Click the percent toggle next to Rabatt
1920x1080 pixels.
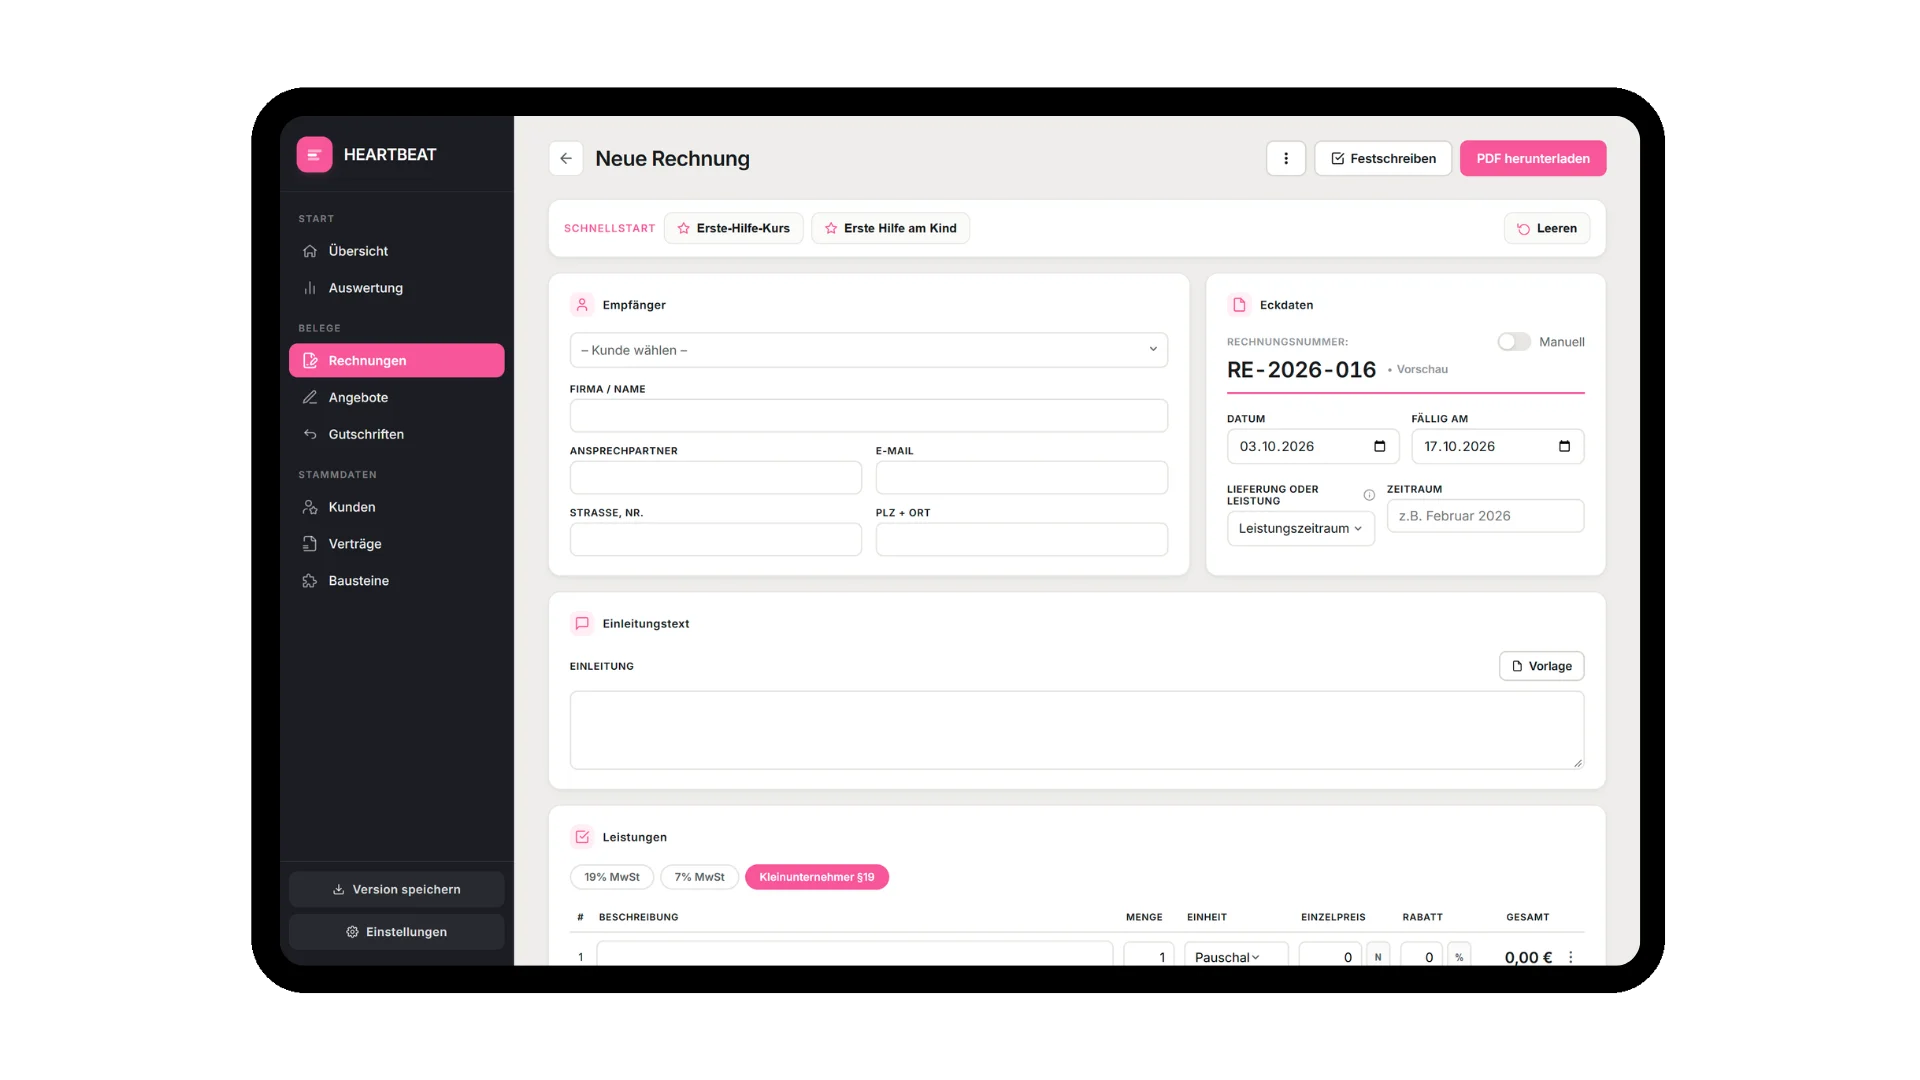(1459, 956)
